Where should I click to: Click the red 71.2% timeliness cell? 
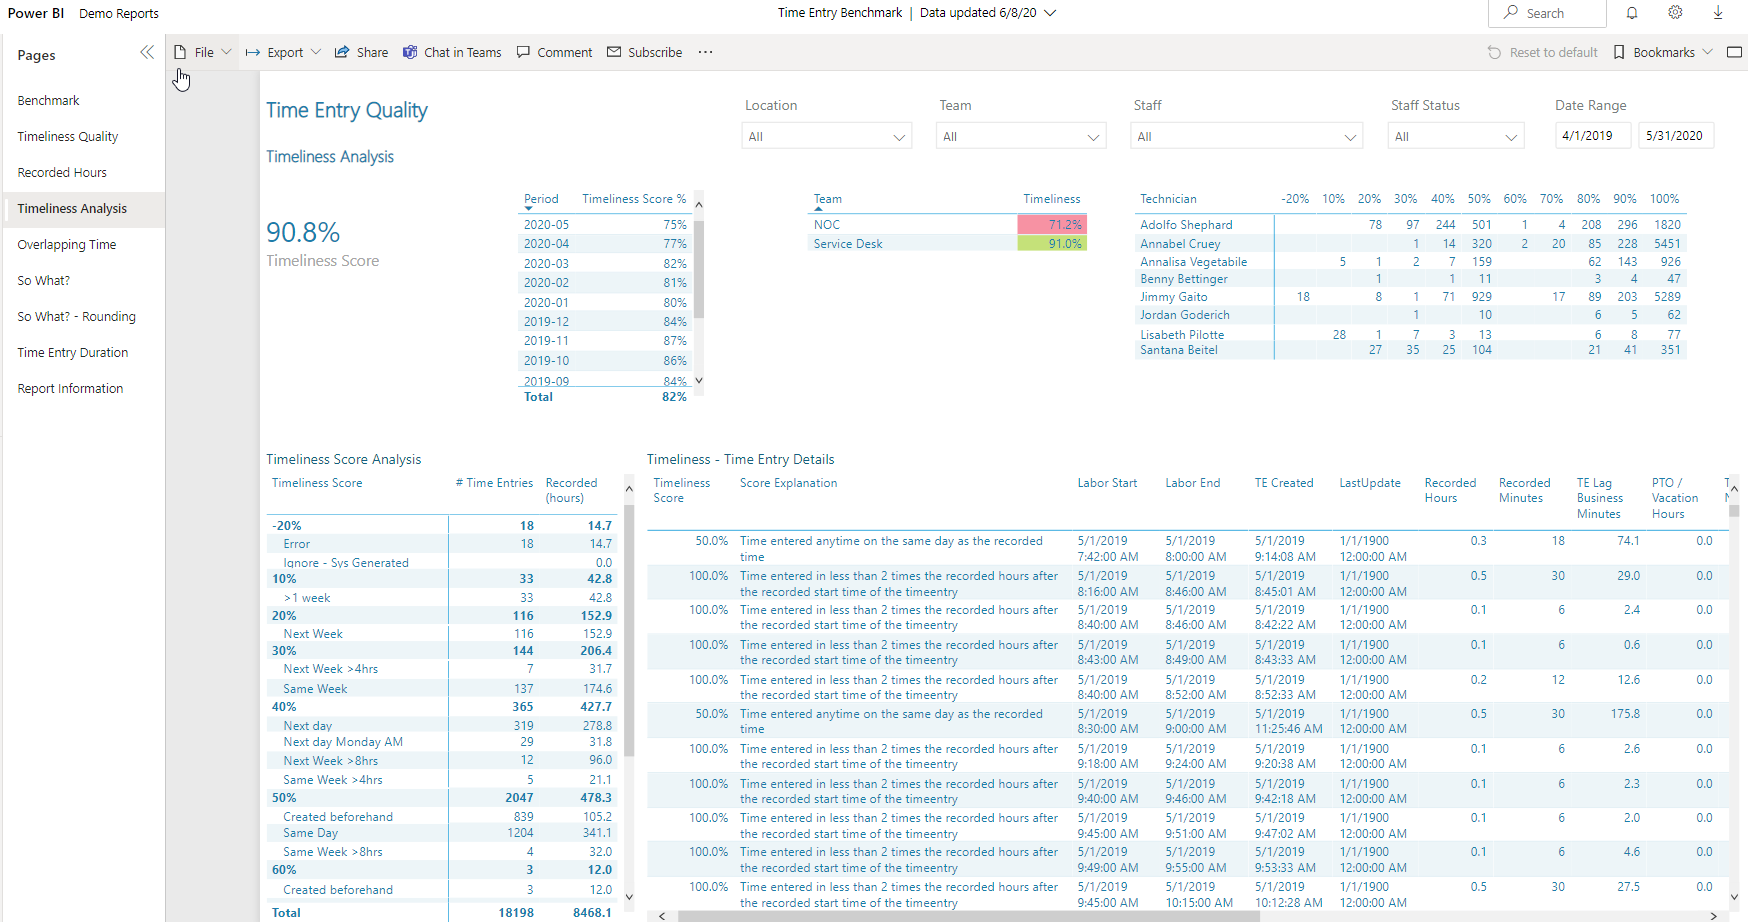point(1052,225)
